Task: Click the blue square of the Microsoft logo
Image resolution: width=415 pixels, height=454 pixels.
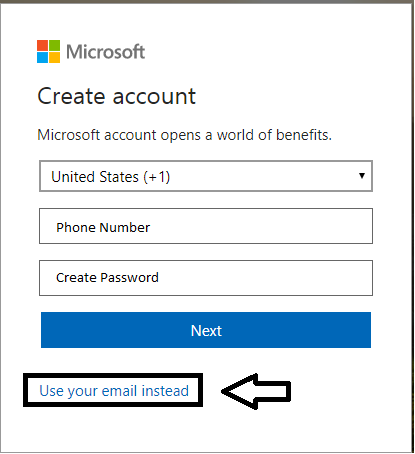Action: 42,57
